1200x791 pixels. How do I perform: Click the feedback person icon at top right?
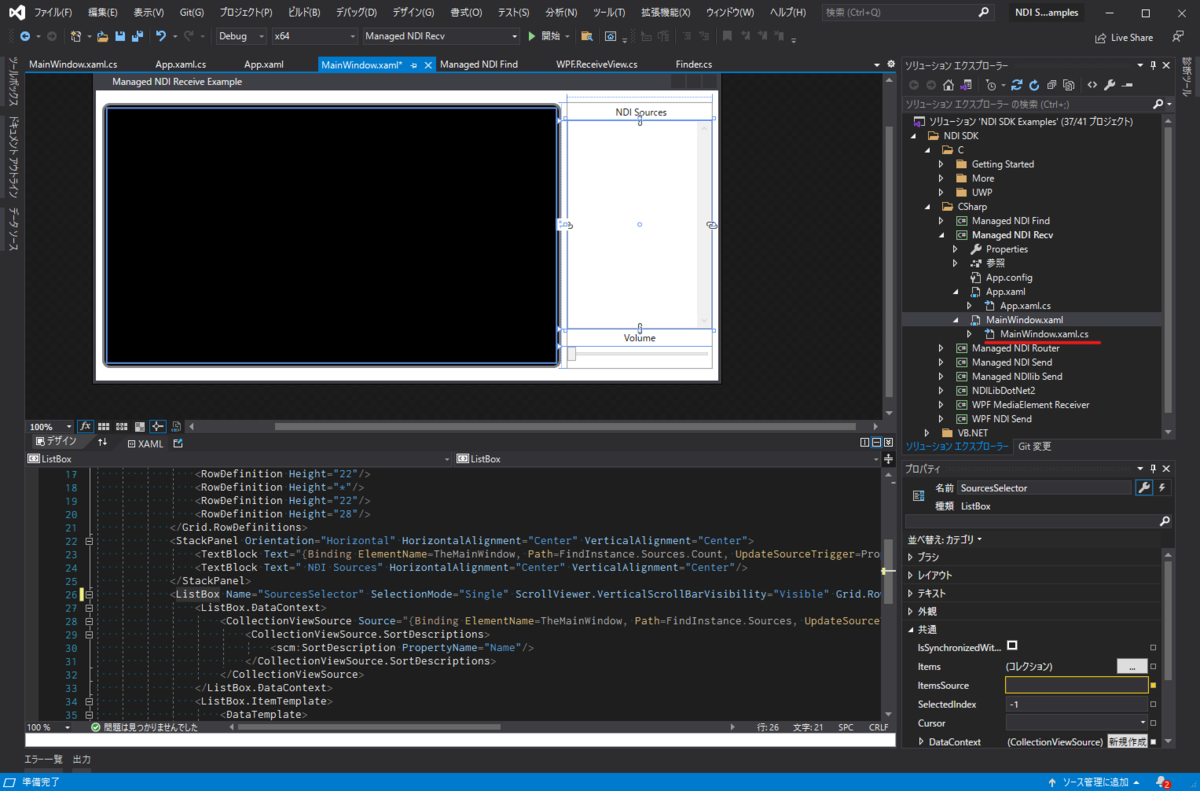(1178, 37)
